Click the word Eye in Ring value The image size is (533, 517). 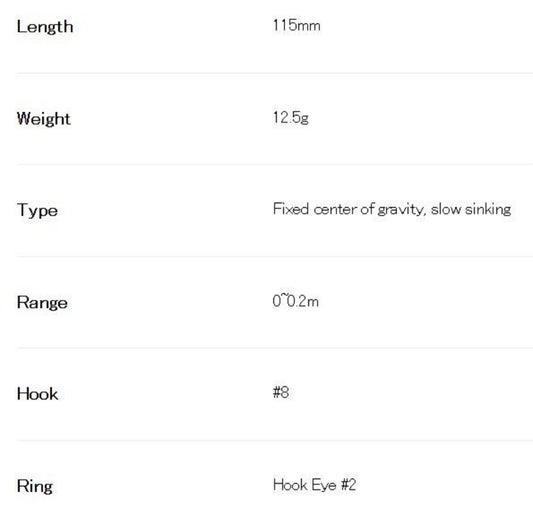coord(324,485)
